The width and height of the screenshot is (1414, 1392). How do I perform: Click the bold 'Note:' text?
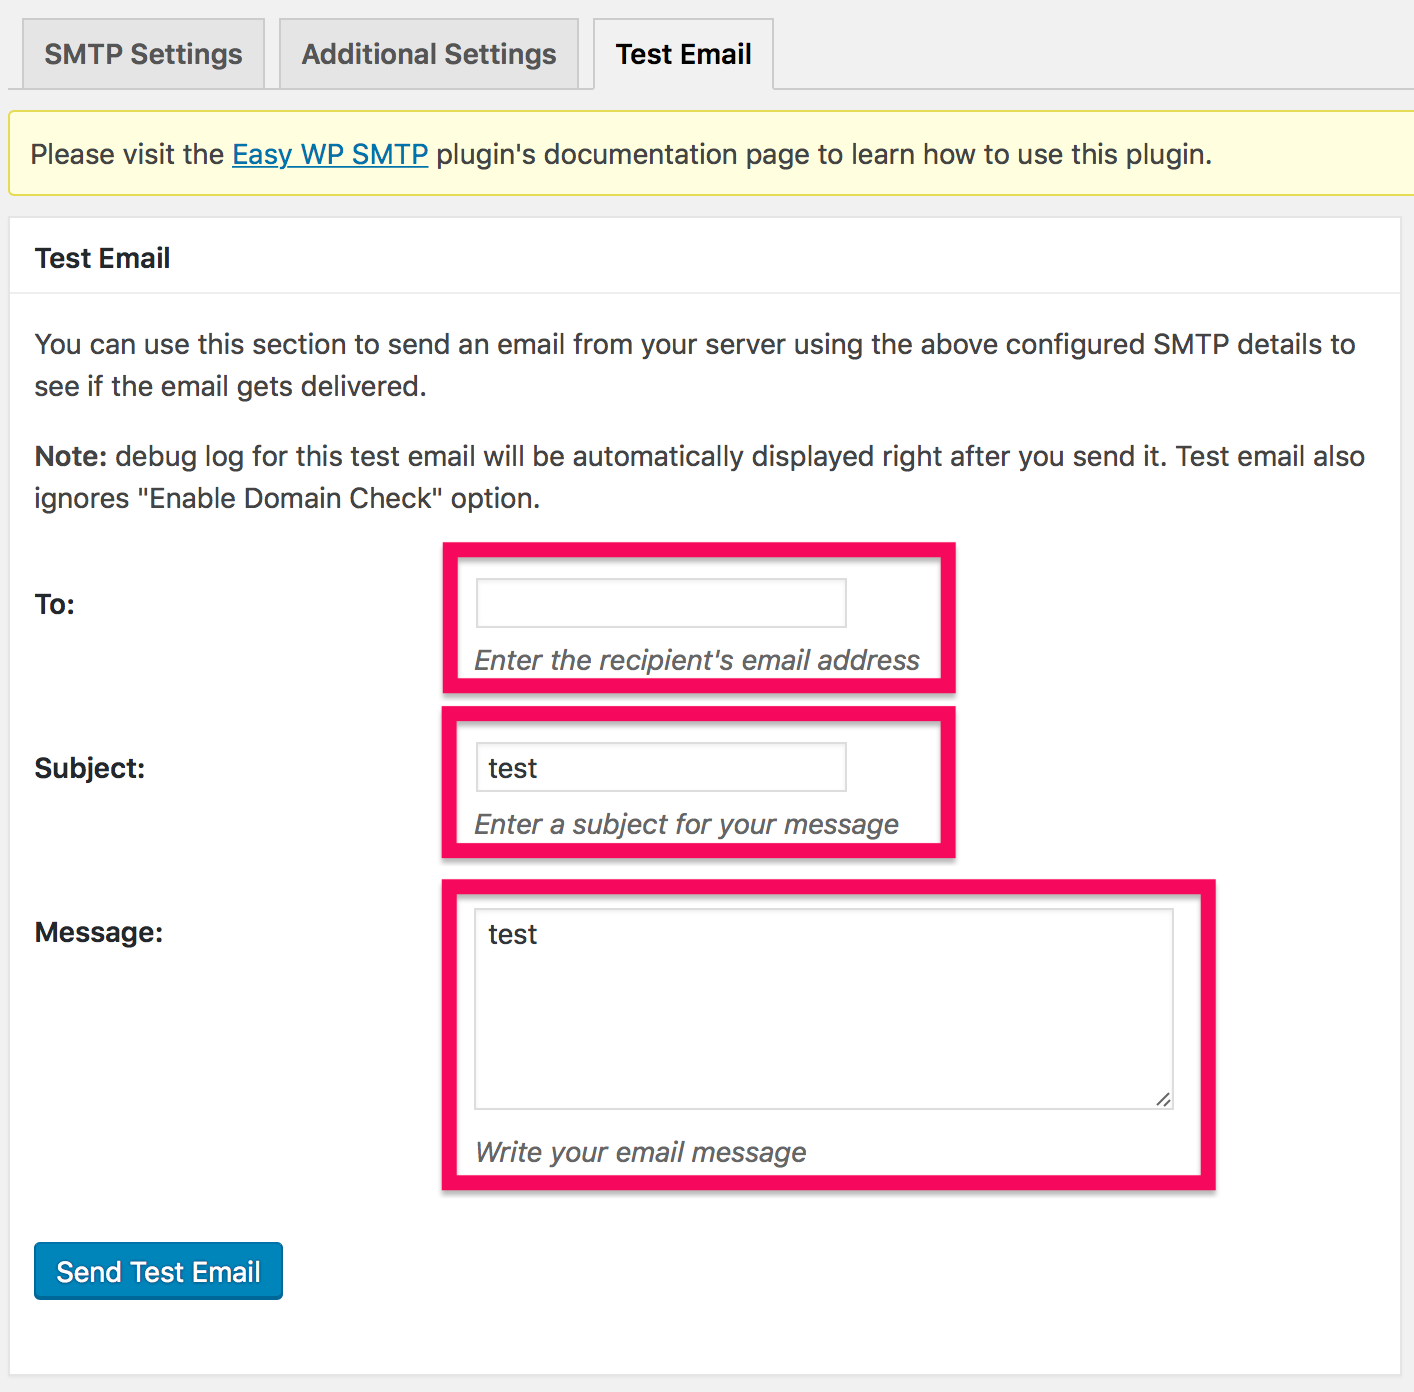71,456
